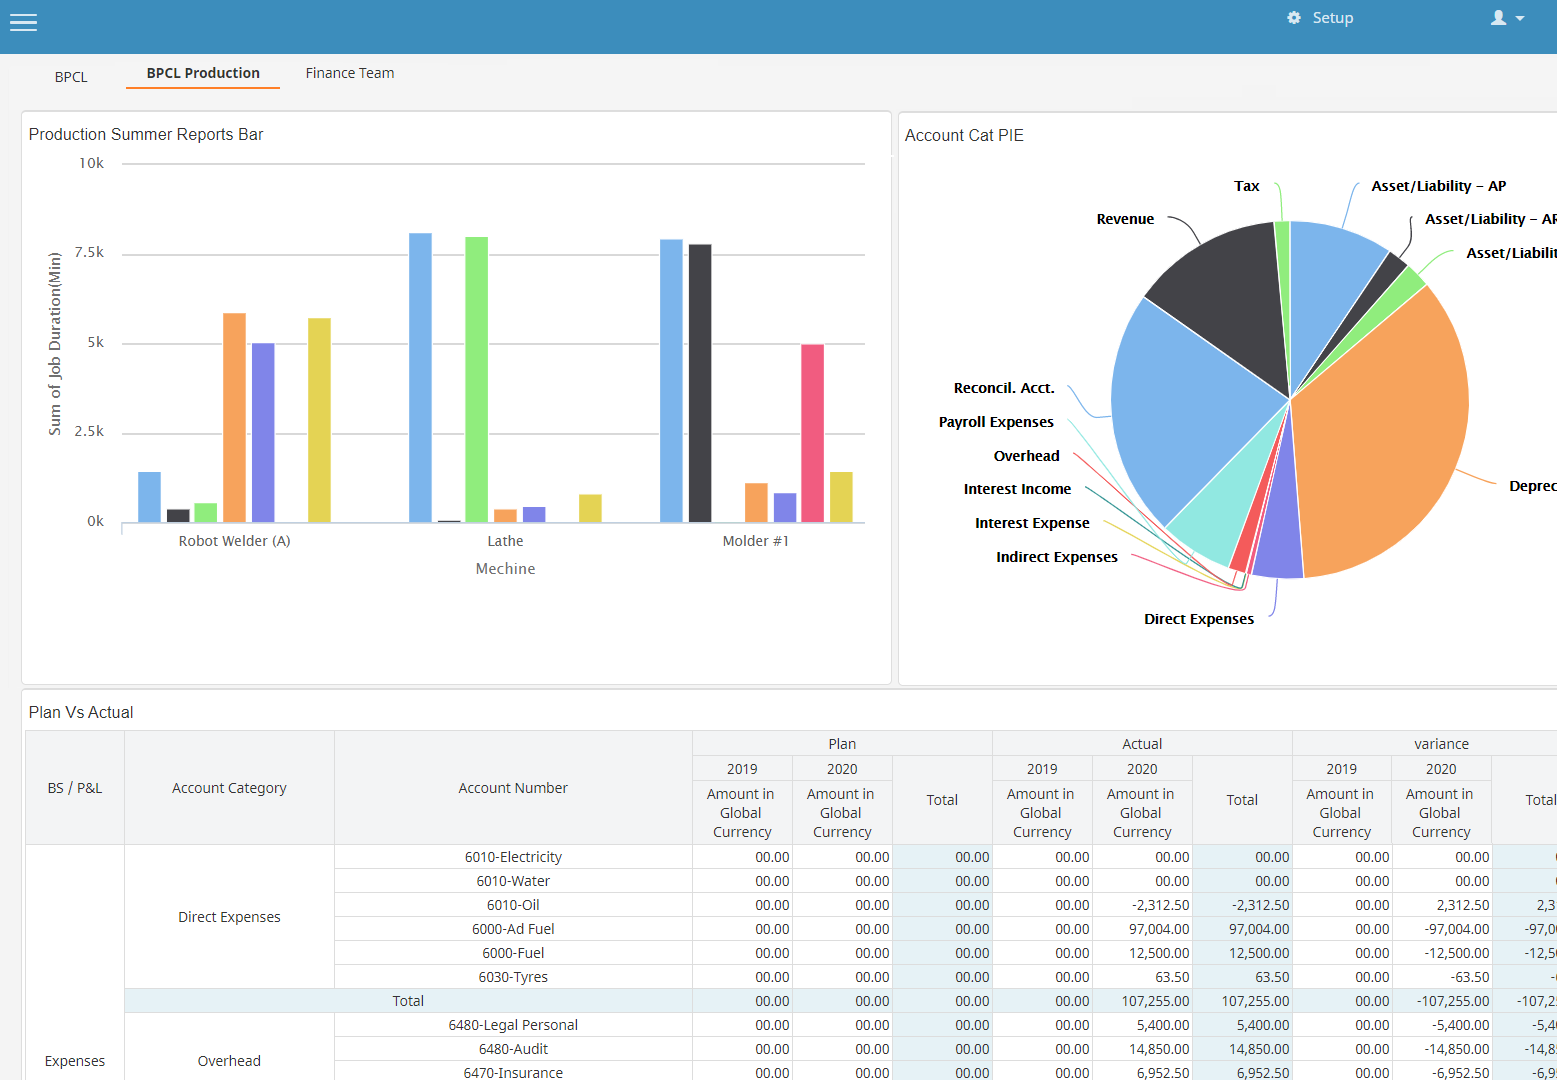The height and width of the screenshot is (1080, 1557).
Task: Click the tall blue bar for Molder #1
Action: pos(671,381)
